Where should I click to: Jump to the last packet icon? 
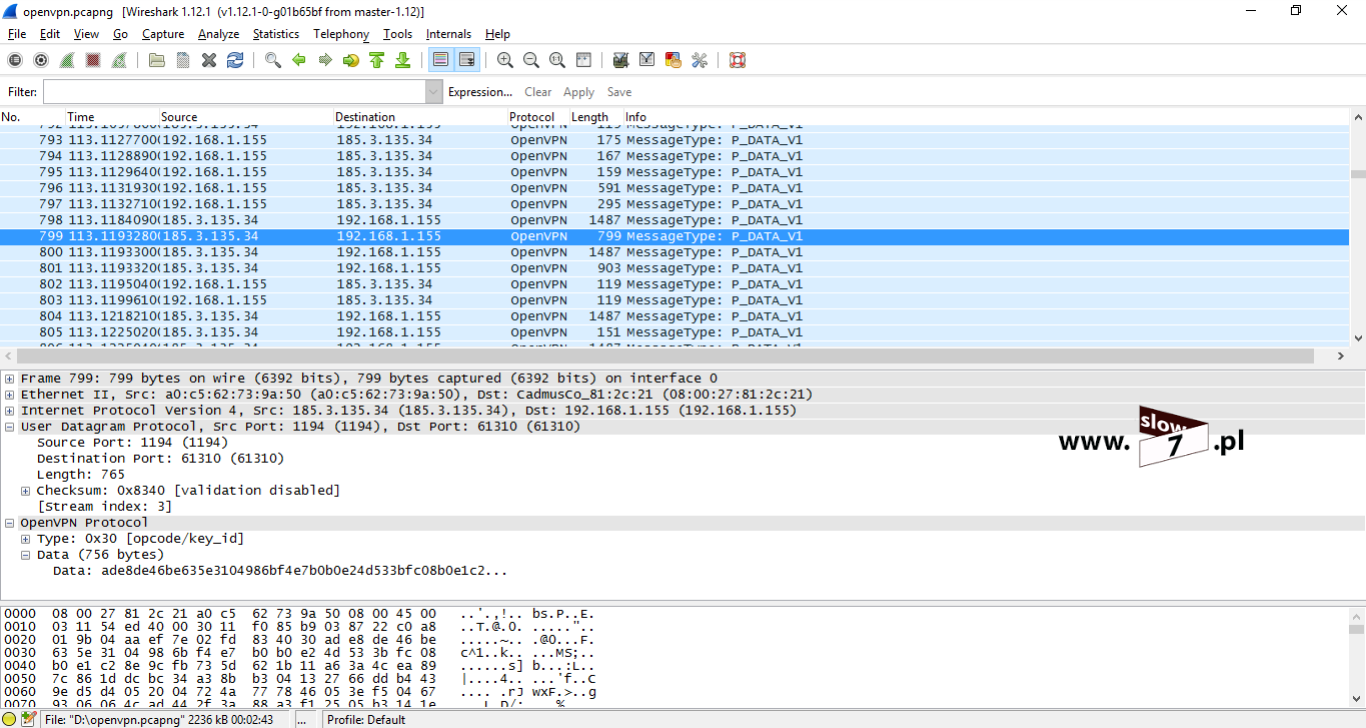pyautogui.click(x=403, y=60)
